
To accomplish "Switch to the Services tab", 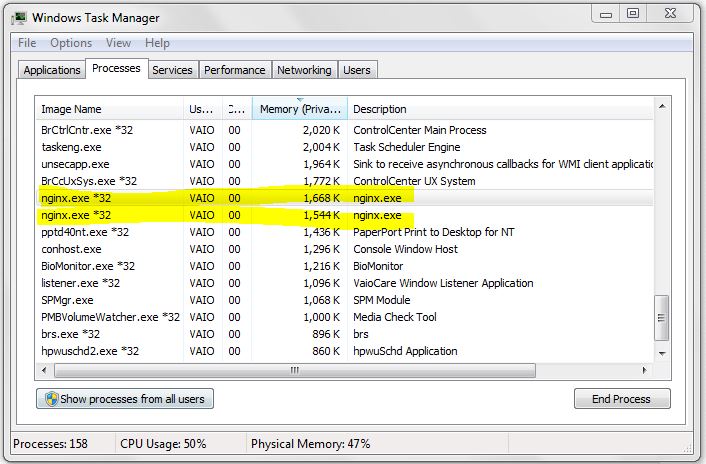I will [172, 70].
